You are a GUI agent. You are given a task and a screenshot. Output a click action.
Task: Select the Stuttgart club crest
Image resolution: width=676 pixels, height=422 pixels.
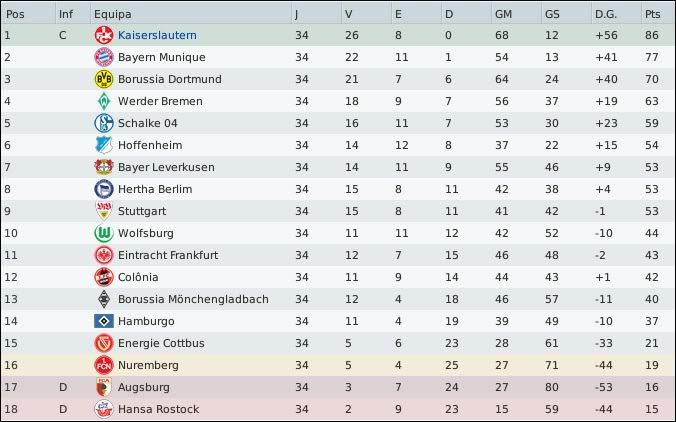102,211
